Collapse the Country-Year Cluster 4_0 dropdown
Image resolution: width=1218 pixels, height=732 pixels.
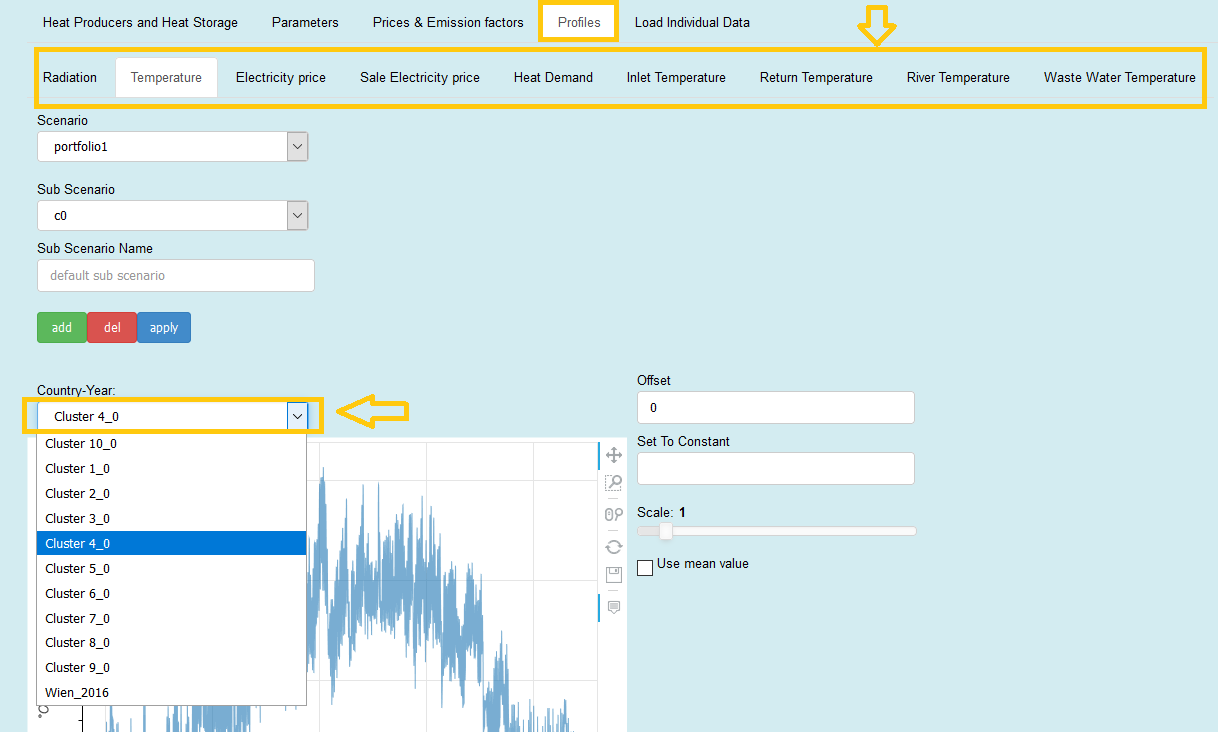pyautogui.click(x=172, y=416)
